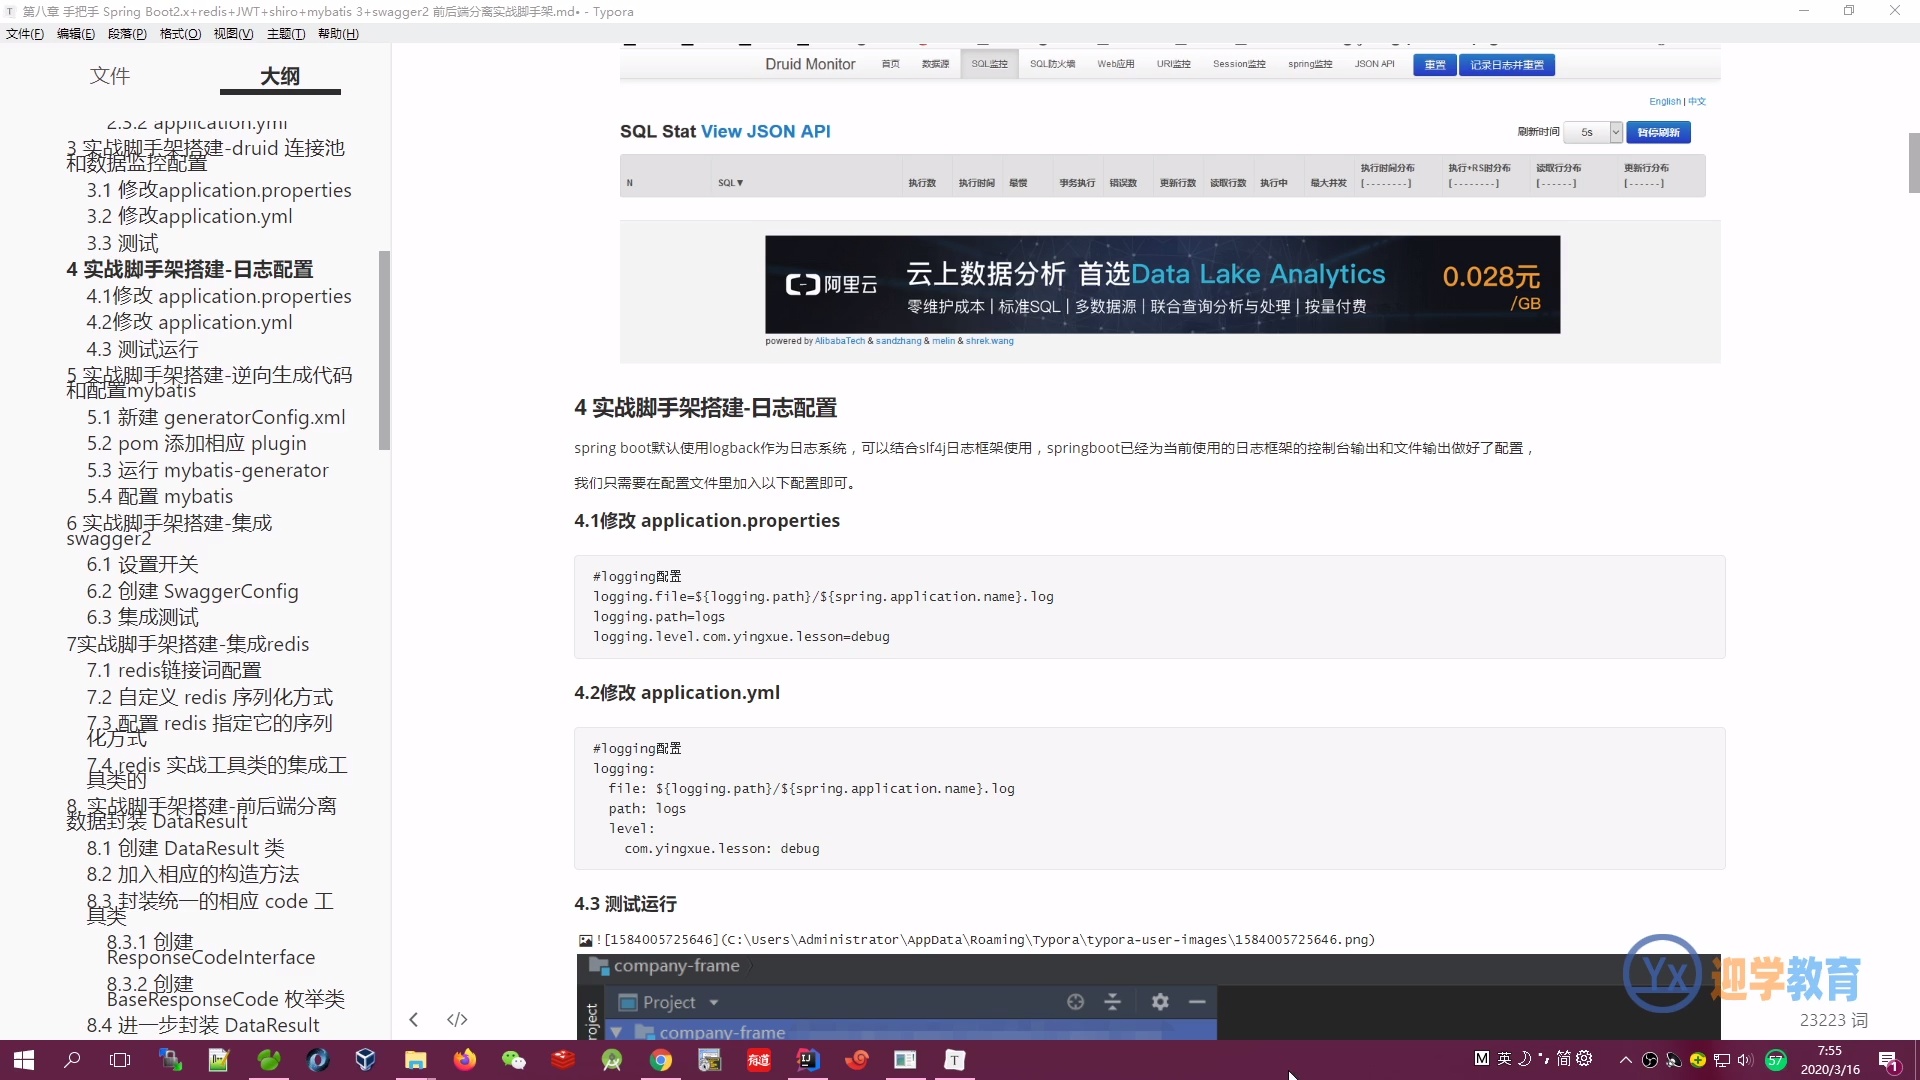Switch Typora to source code mode

(x=457, y=1019)
